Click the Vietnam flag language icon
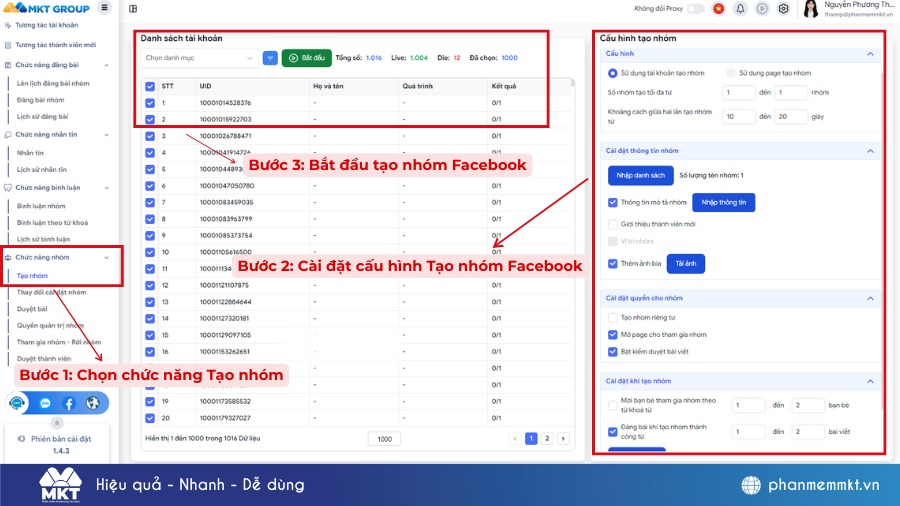The width and height of the screenshot is (900, 506). [x=718, y=9]
